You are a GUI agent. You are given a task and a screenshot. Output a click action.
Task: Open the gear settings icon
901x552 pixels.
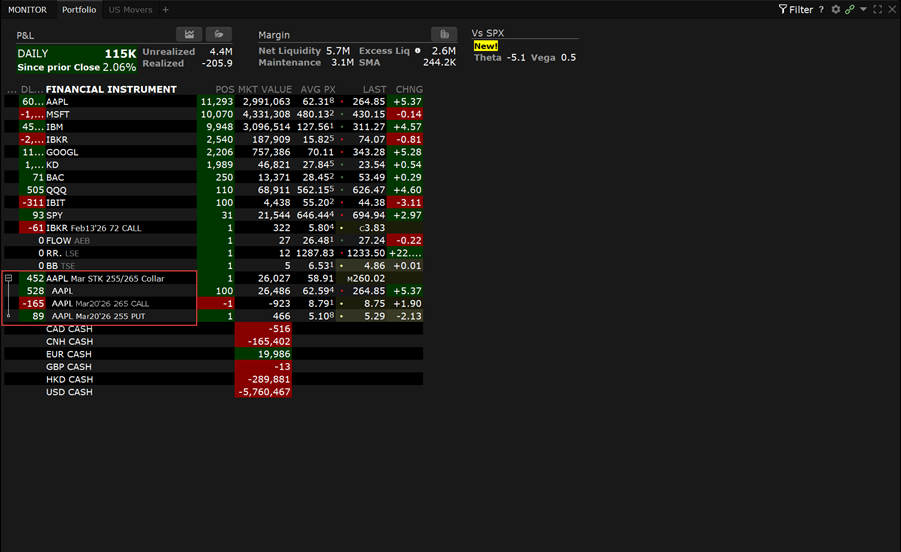[836, 9]
